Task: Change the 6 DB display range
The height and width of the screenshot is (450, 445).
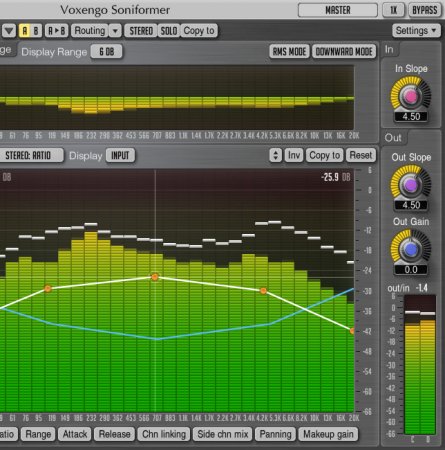Action: (107, 51)
